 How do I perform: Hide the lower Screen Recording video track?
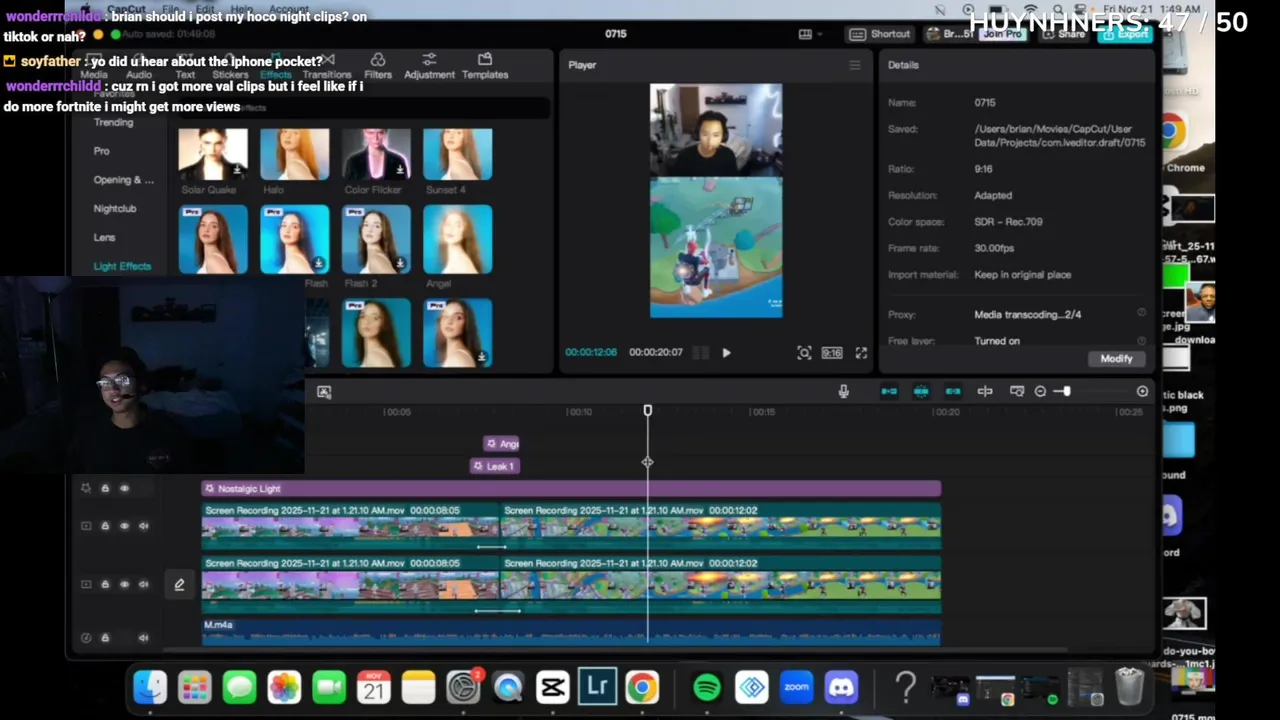(125, 584)
